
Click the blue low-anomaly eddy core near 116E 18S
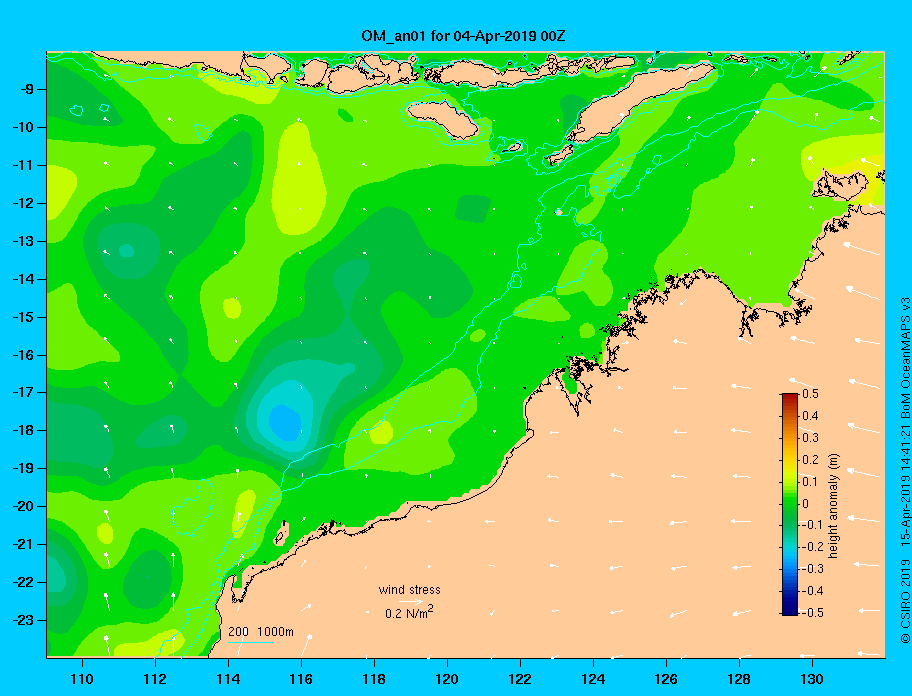click(286, 422)
